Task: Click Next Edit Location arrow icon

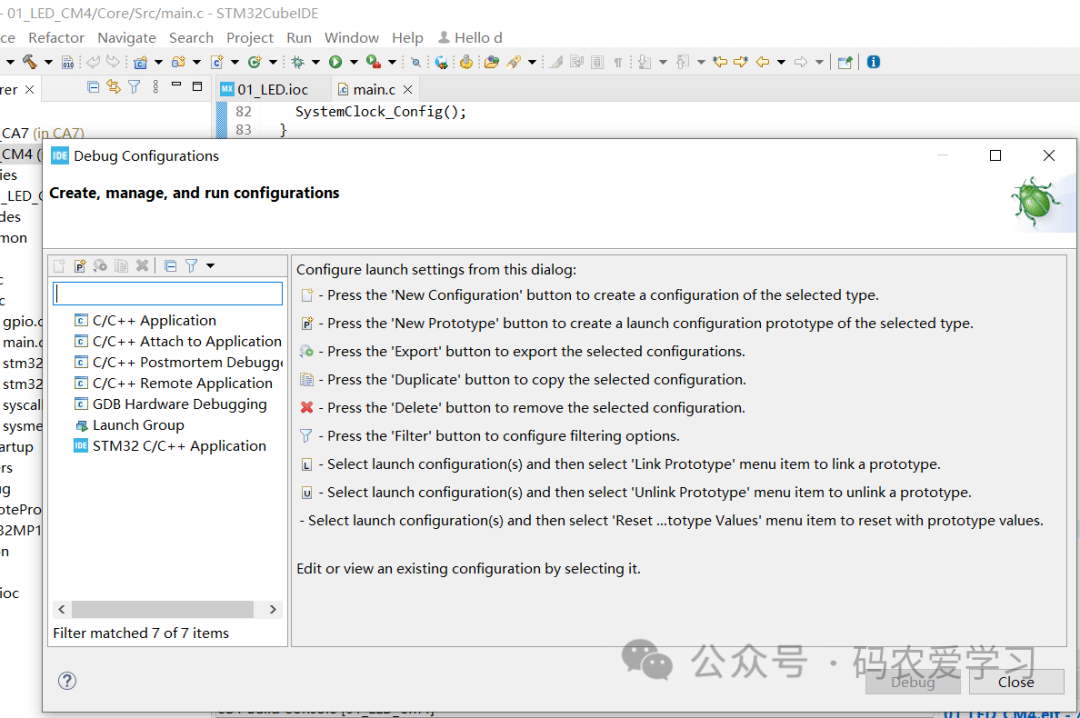Action: click(x=740, y=62)
